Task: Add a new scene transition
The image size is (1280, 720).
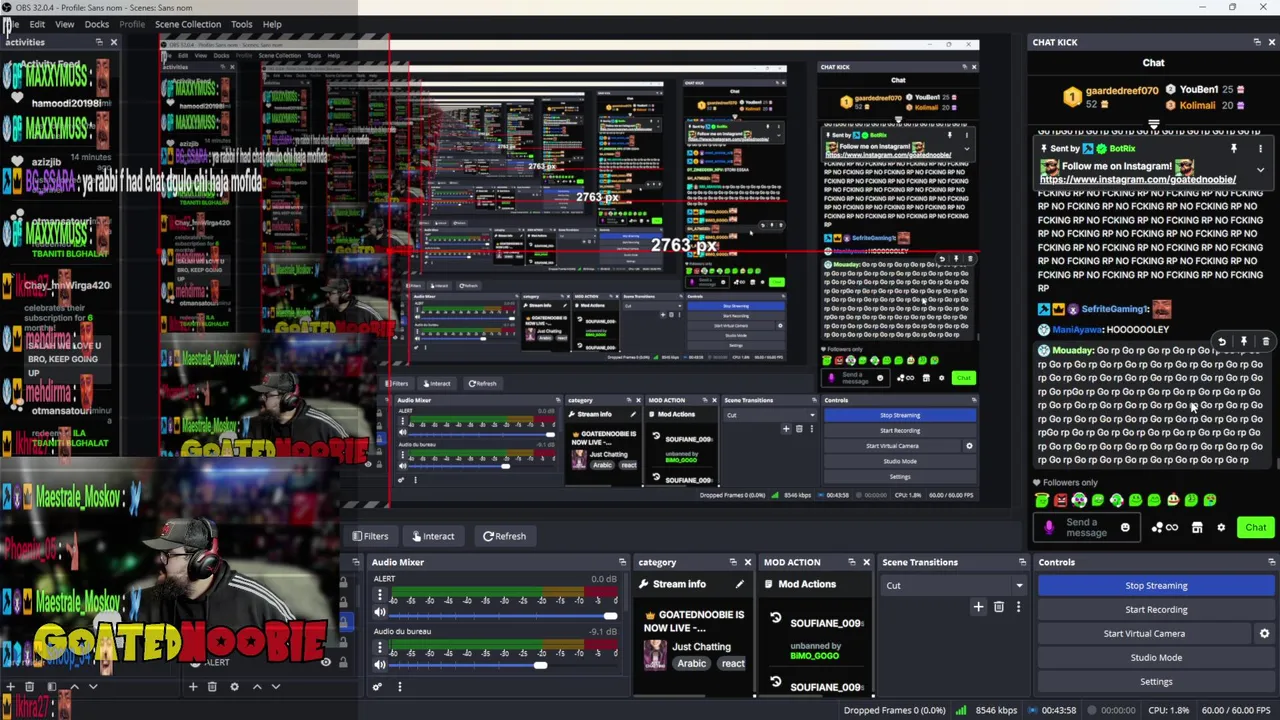Action: pos(978,607)
